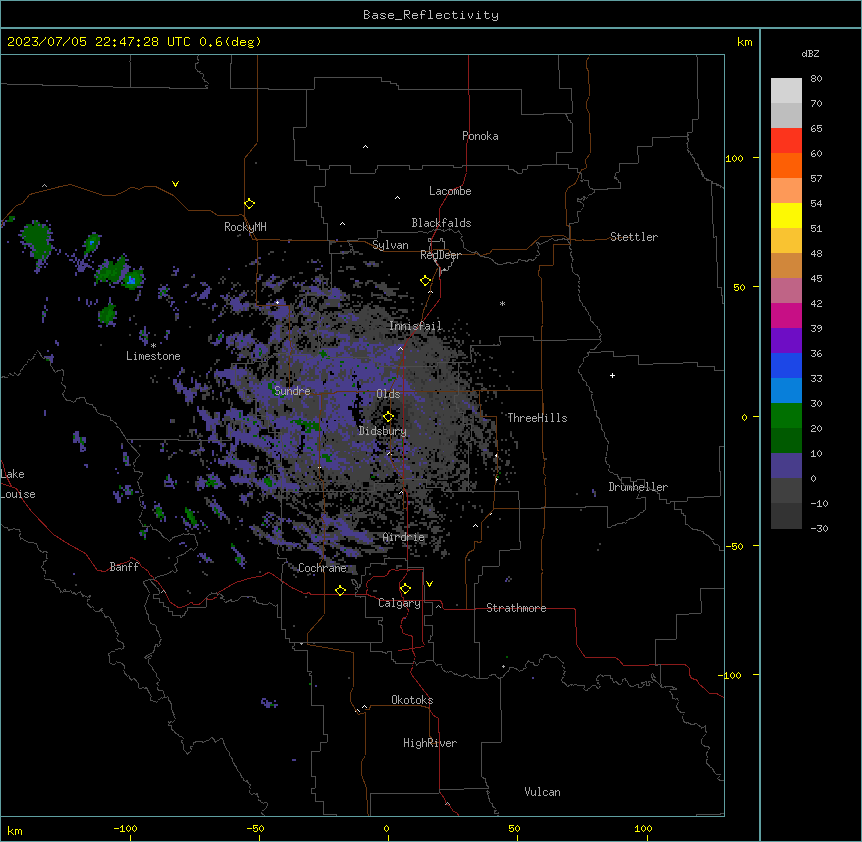Select the Sylvan label on the map
Viewport: 862px width, 842px height.
point(390,245)
